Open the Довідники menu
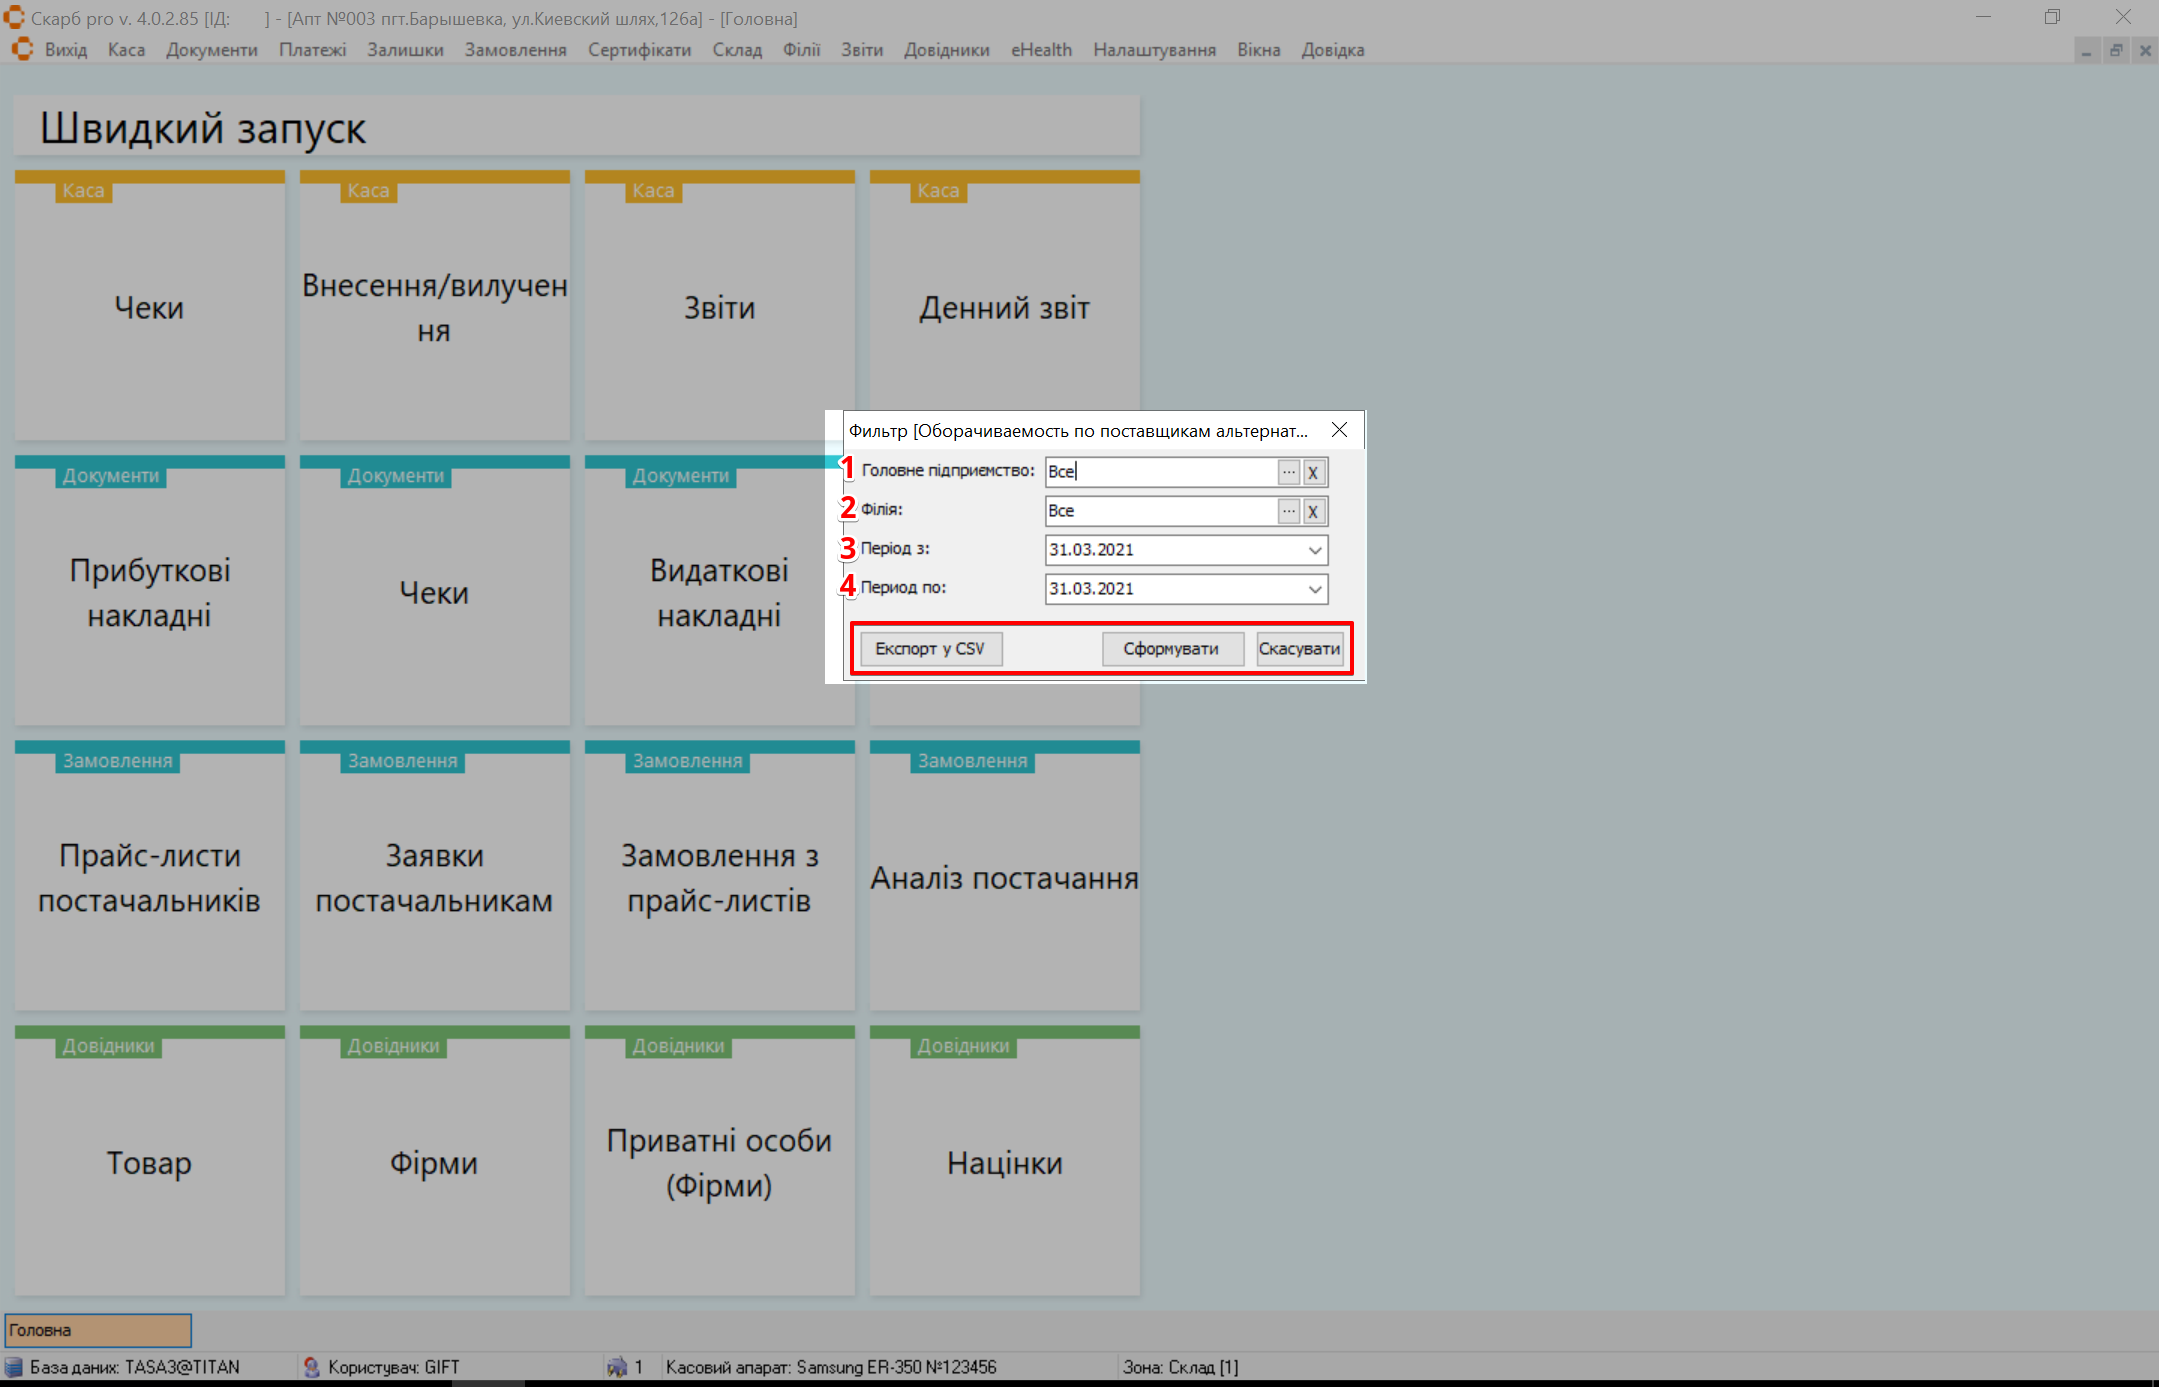 point(946,50)
